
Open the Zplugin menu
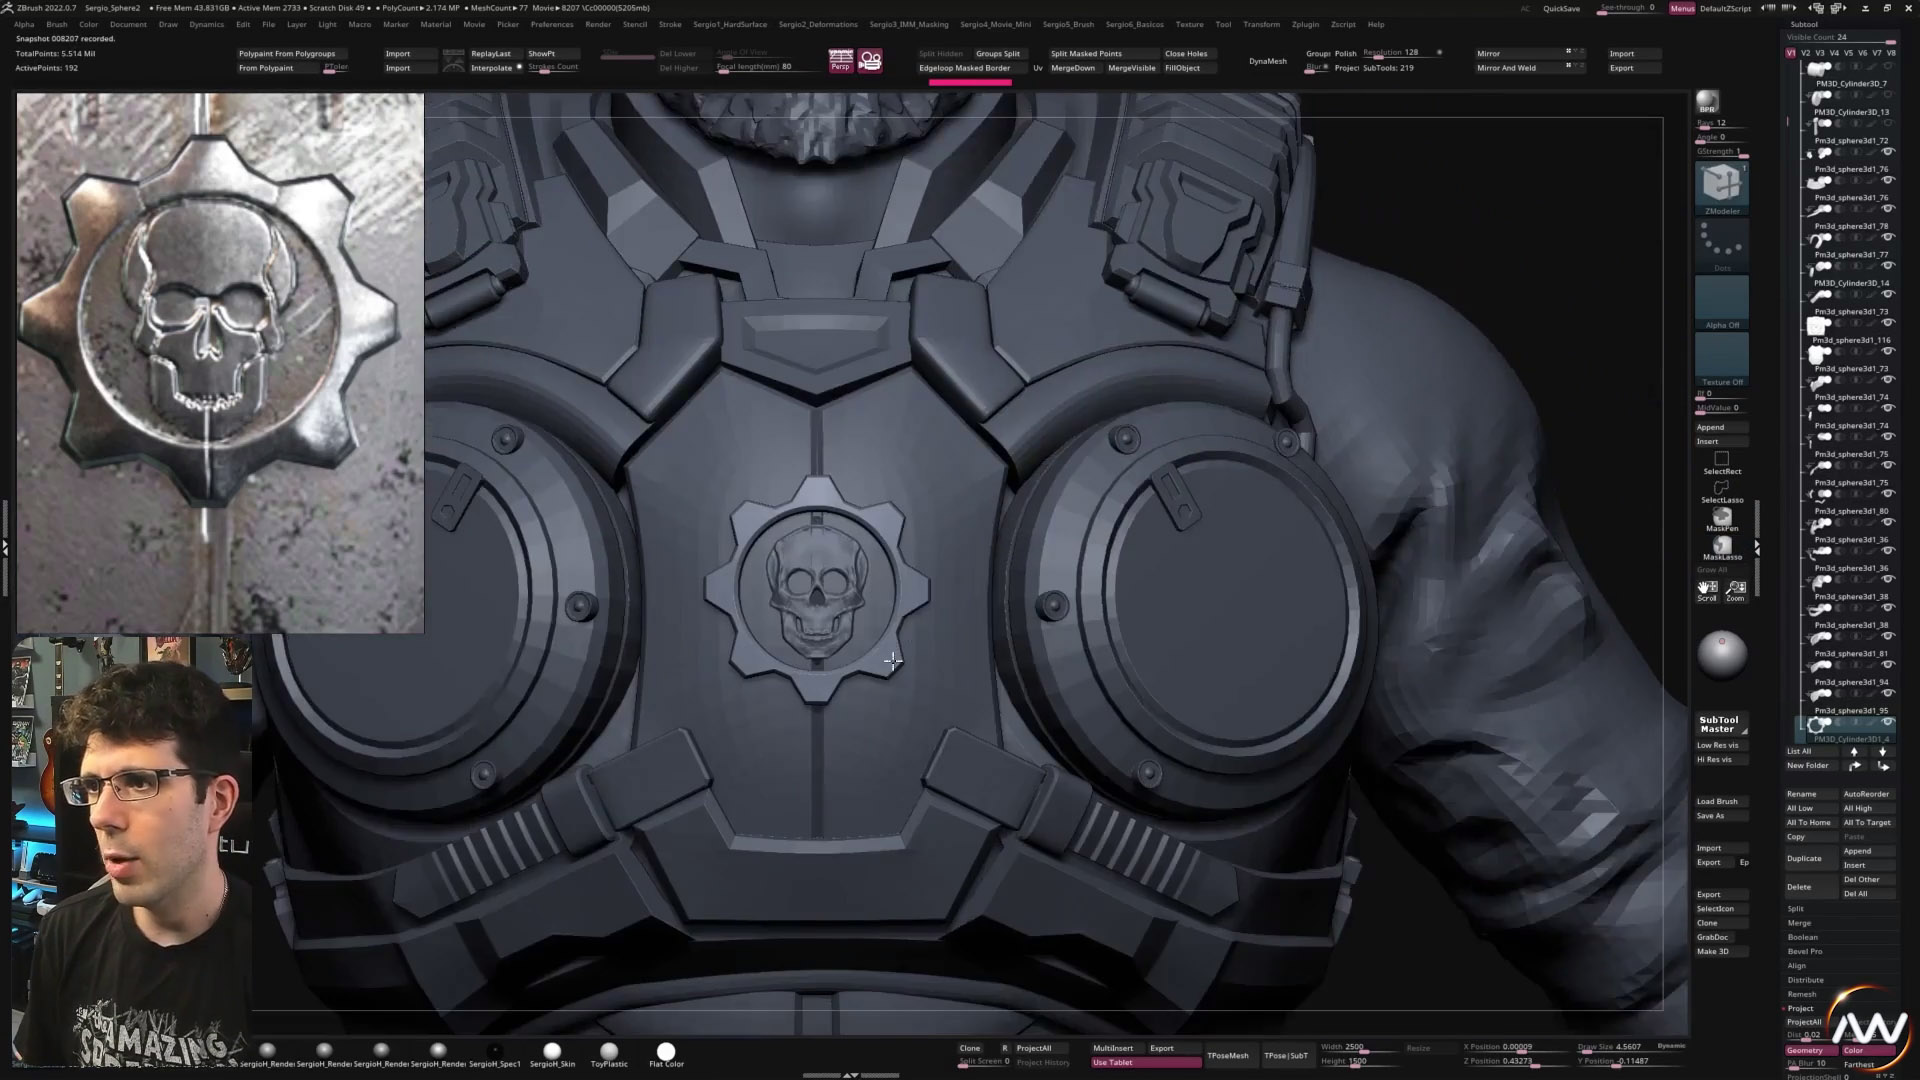coord(1305,24)
